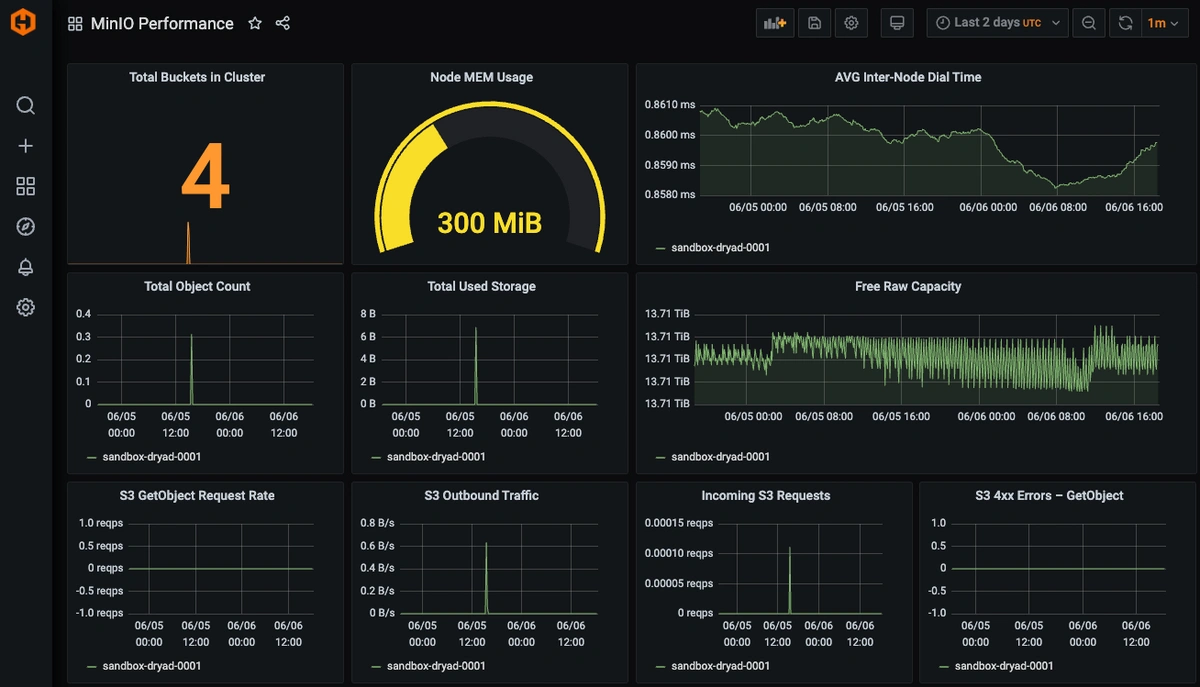Image resolution: width=1200 pixels, height=687 pixels.
Task: Open Incoming S3 Requests panel title menu
Action: pyautogui.click(x=766, y=495)
